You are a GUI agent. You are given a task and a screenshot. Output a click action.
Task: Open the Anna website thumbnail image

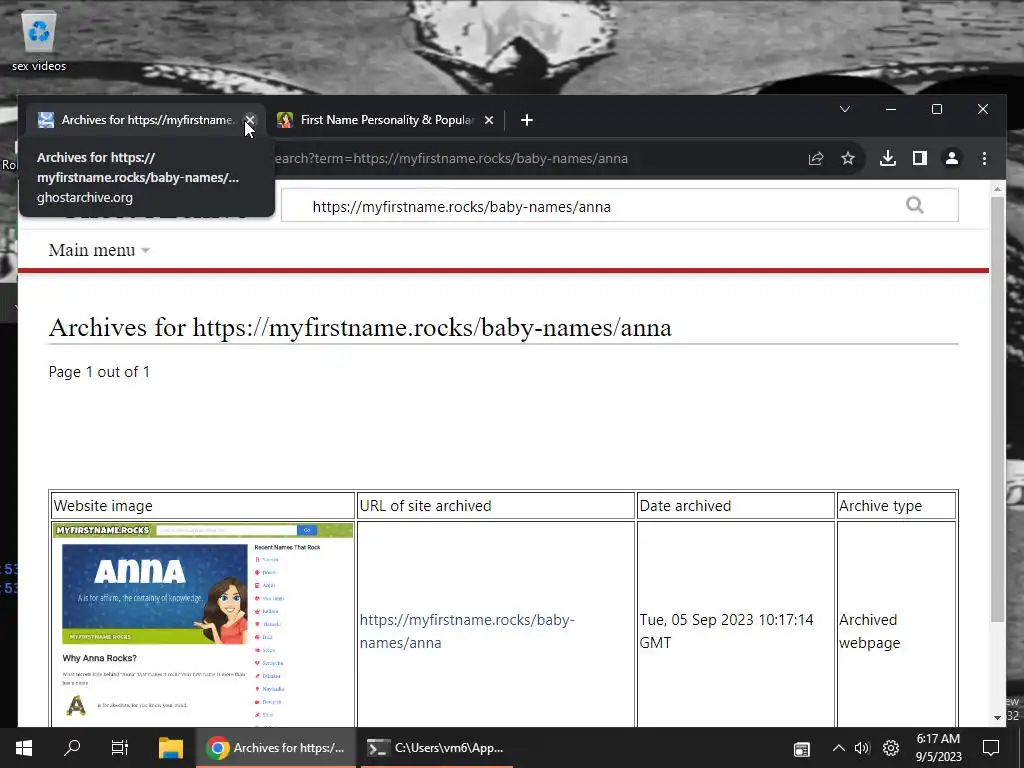(x=202, y=624)
